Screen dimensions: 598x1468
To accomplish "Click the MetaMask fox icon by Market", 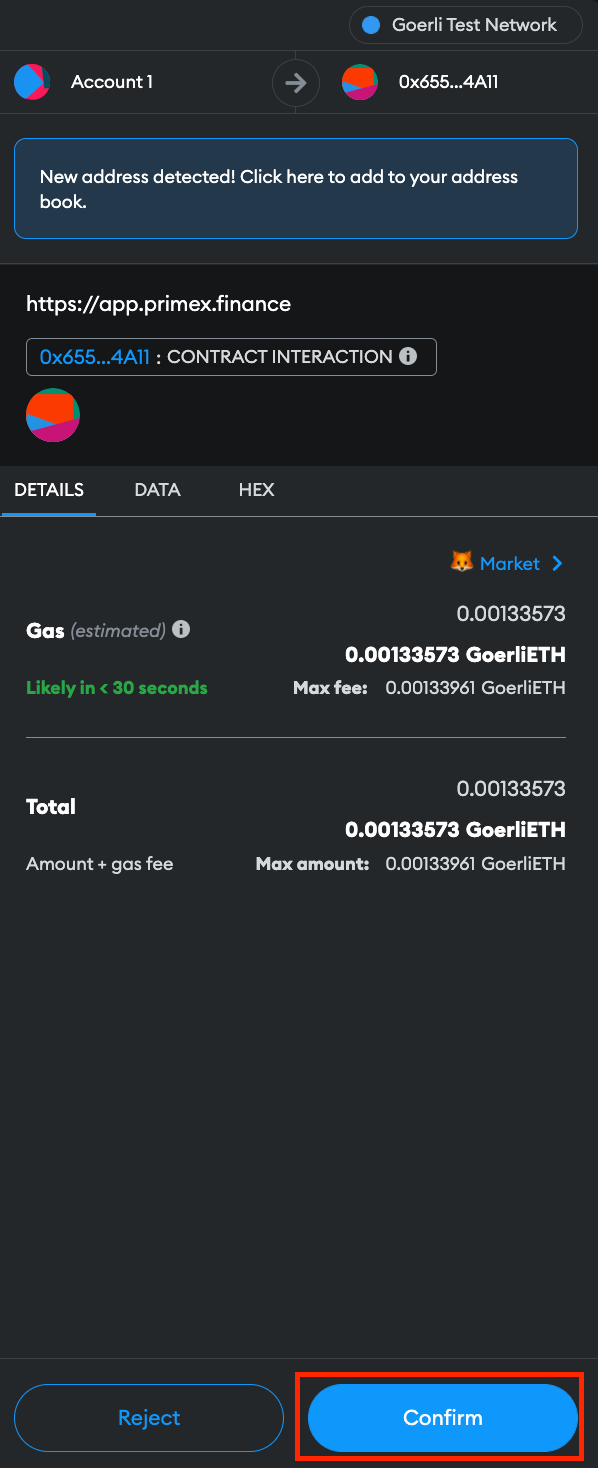I will coord(461,563).
